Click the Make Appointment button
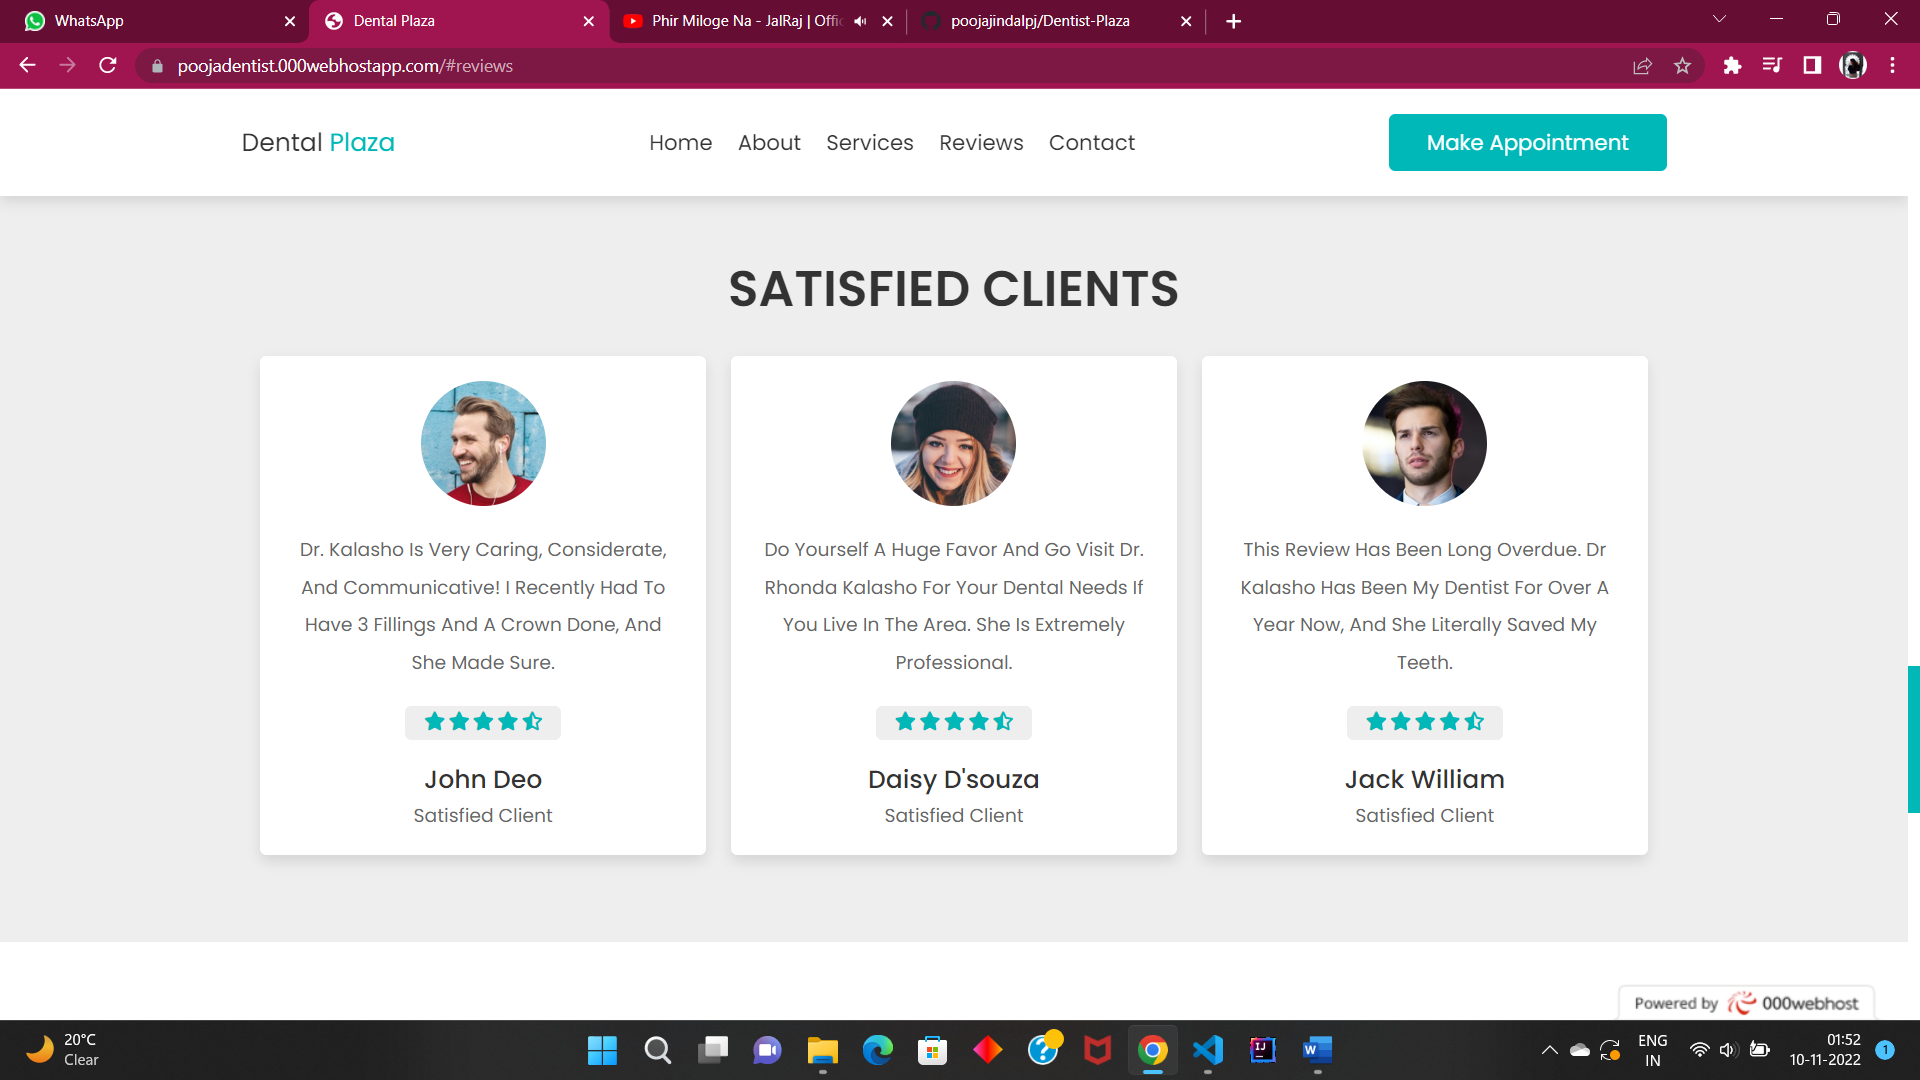This screenshot has width=1920, height=1080. pyautogui.click(x=1527, y=142)
